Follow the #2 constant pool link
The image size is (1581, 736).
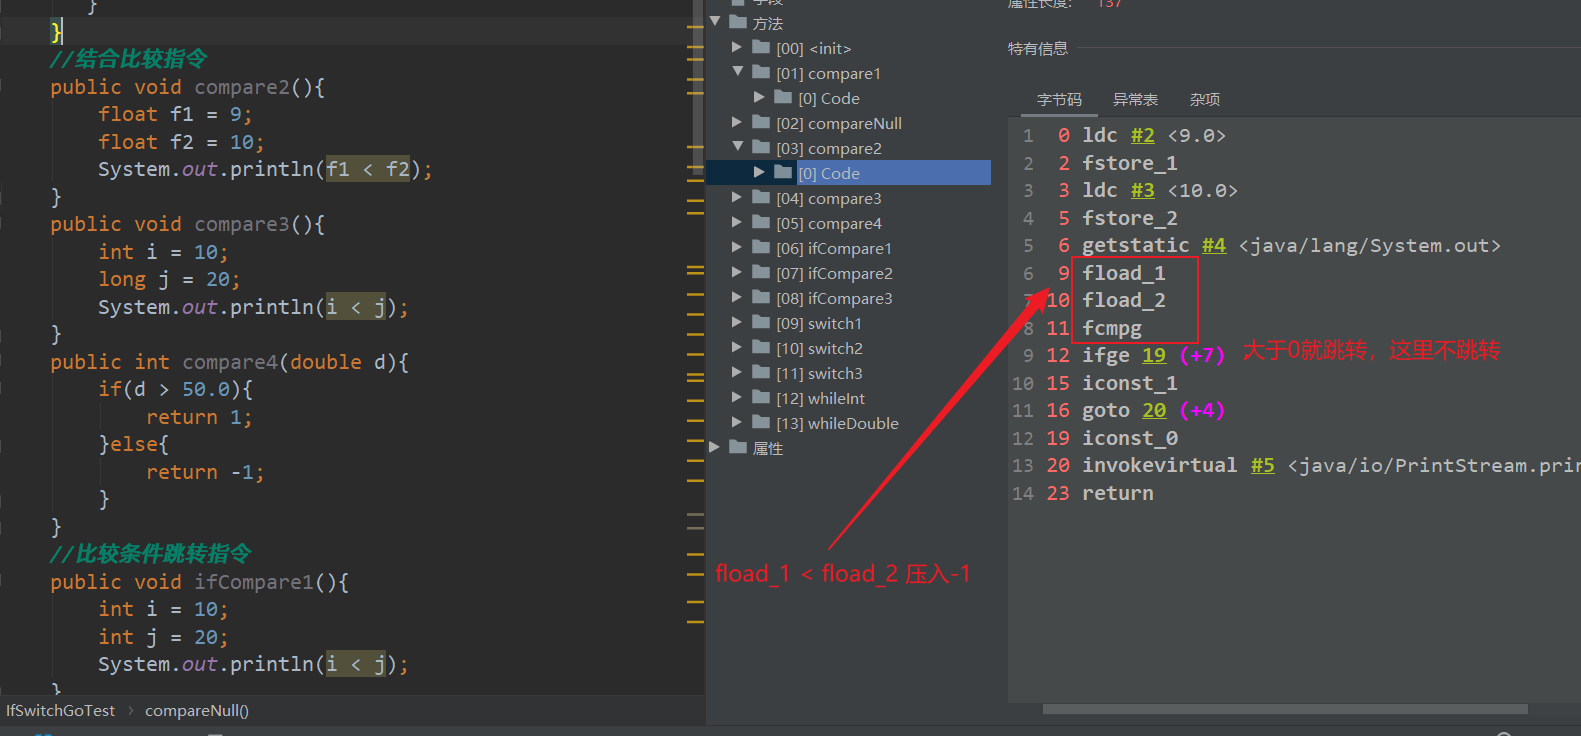(1143, 136)
